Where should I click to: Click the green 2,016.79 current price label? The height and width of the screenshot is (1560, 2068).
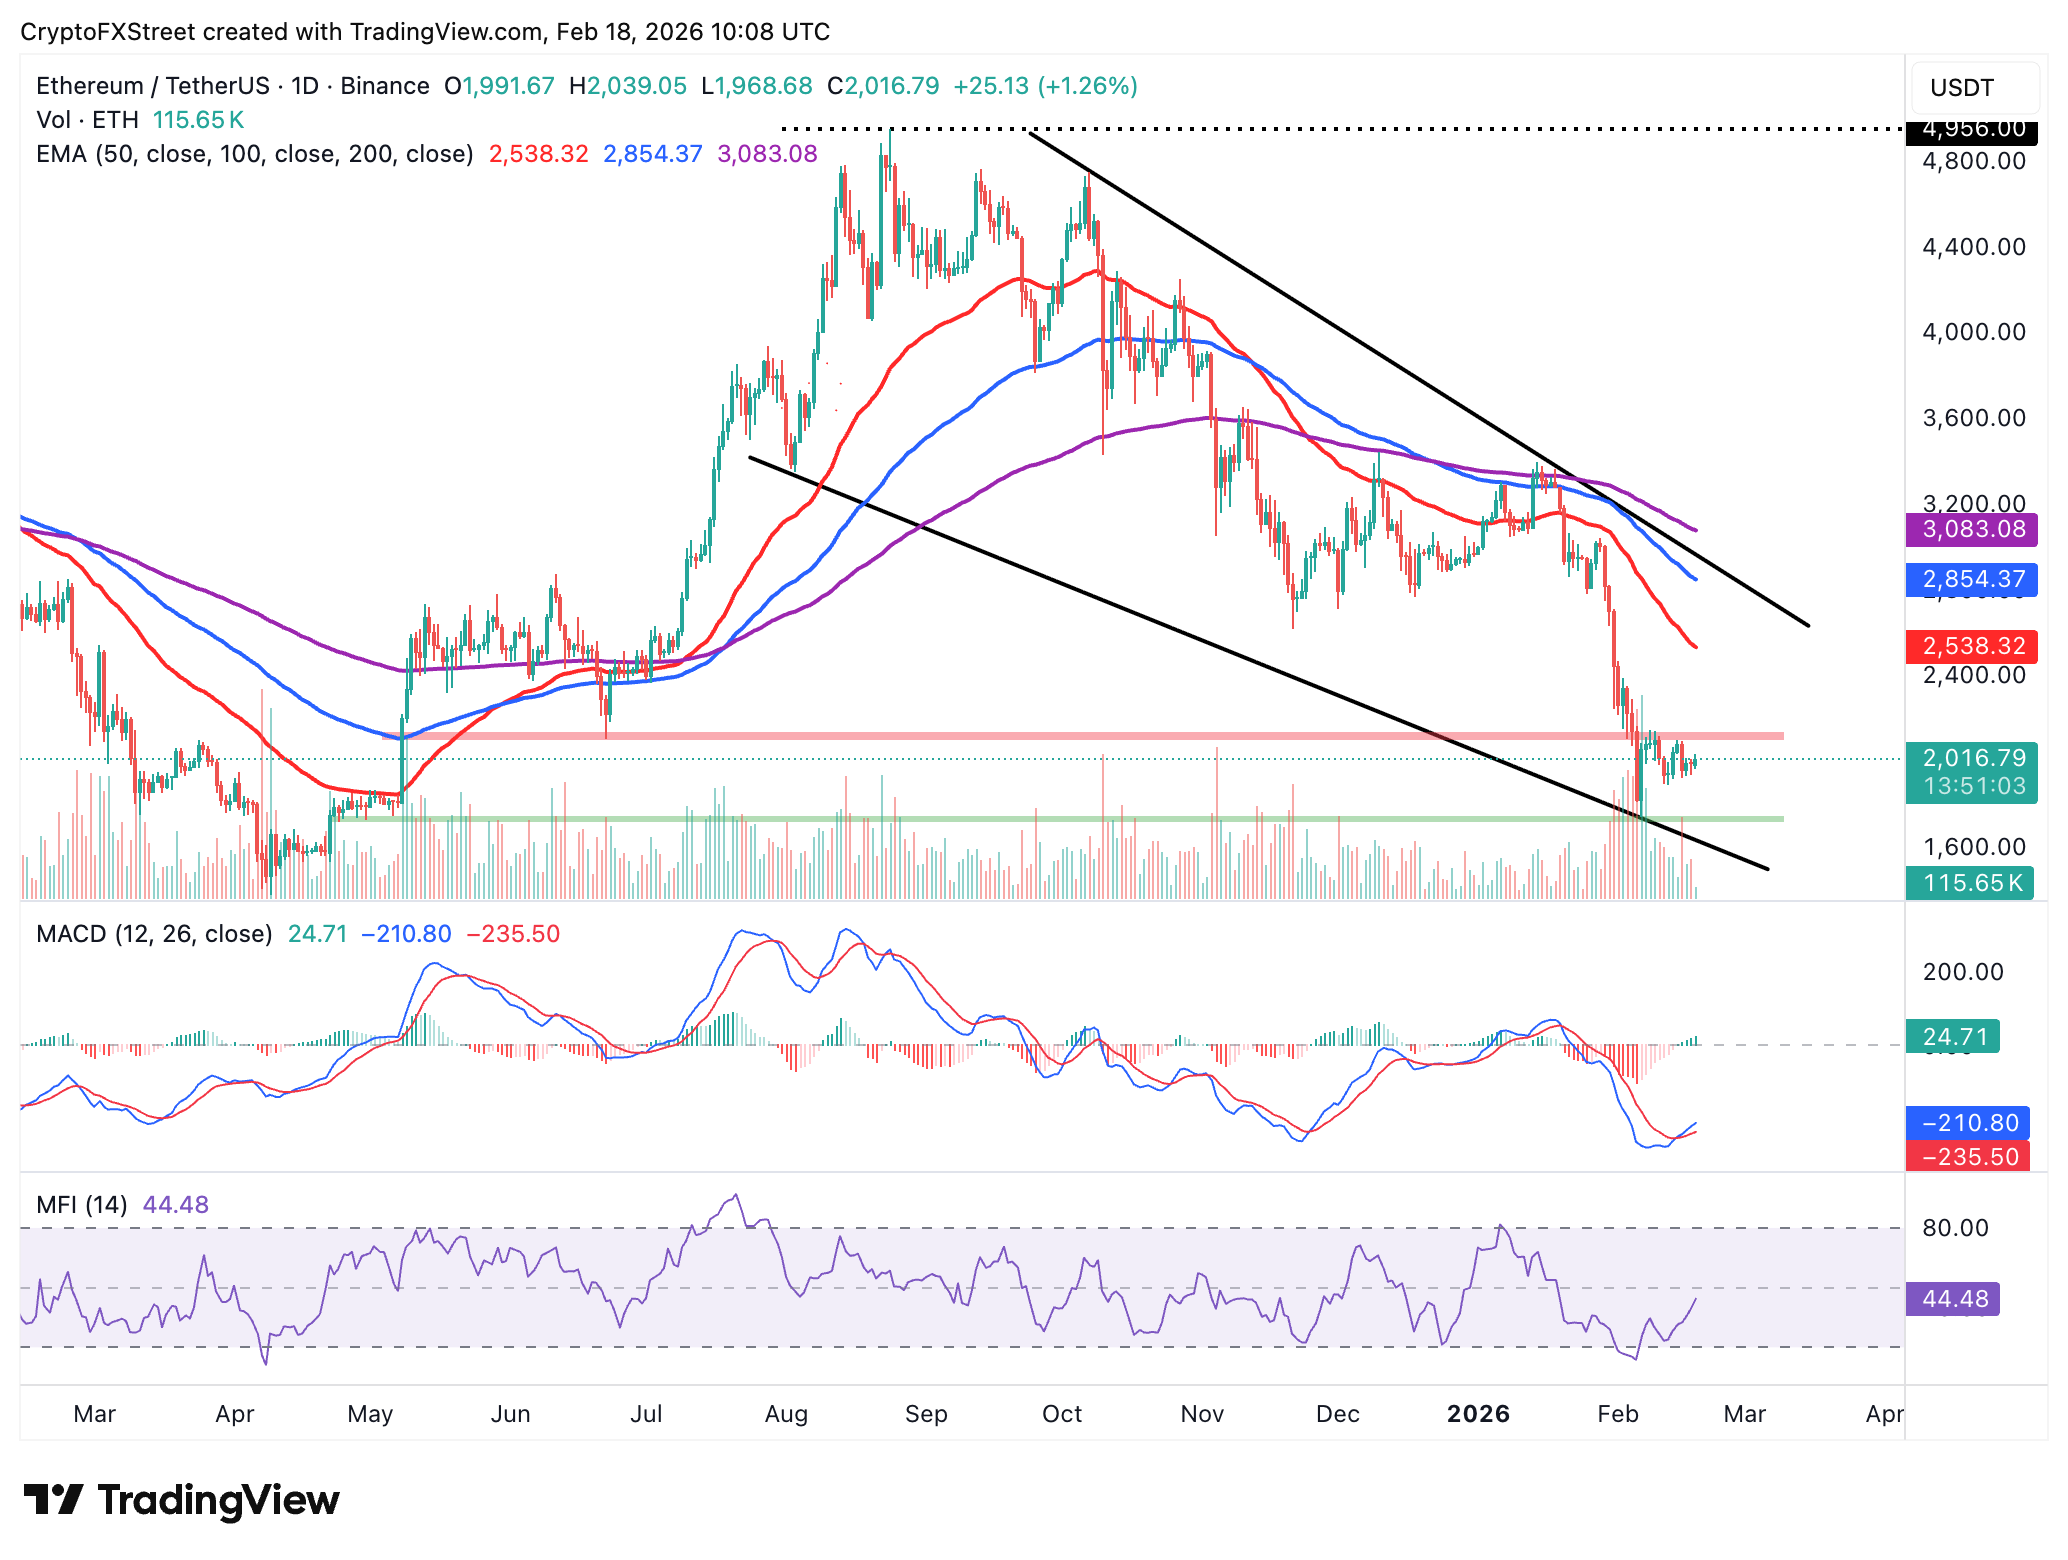(x=1971, y=759)
